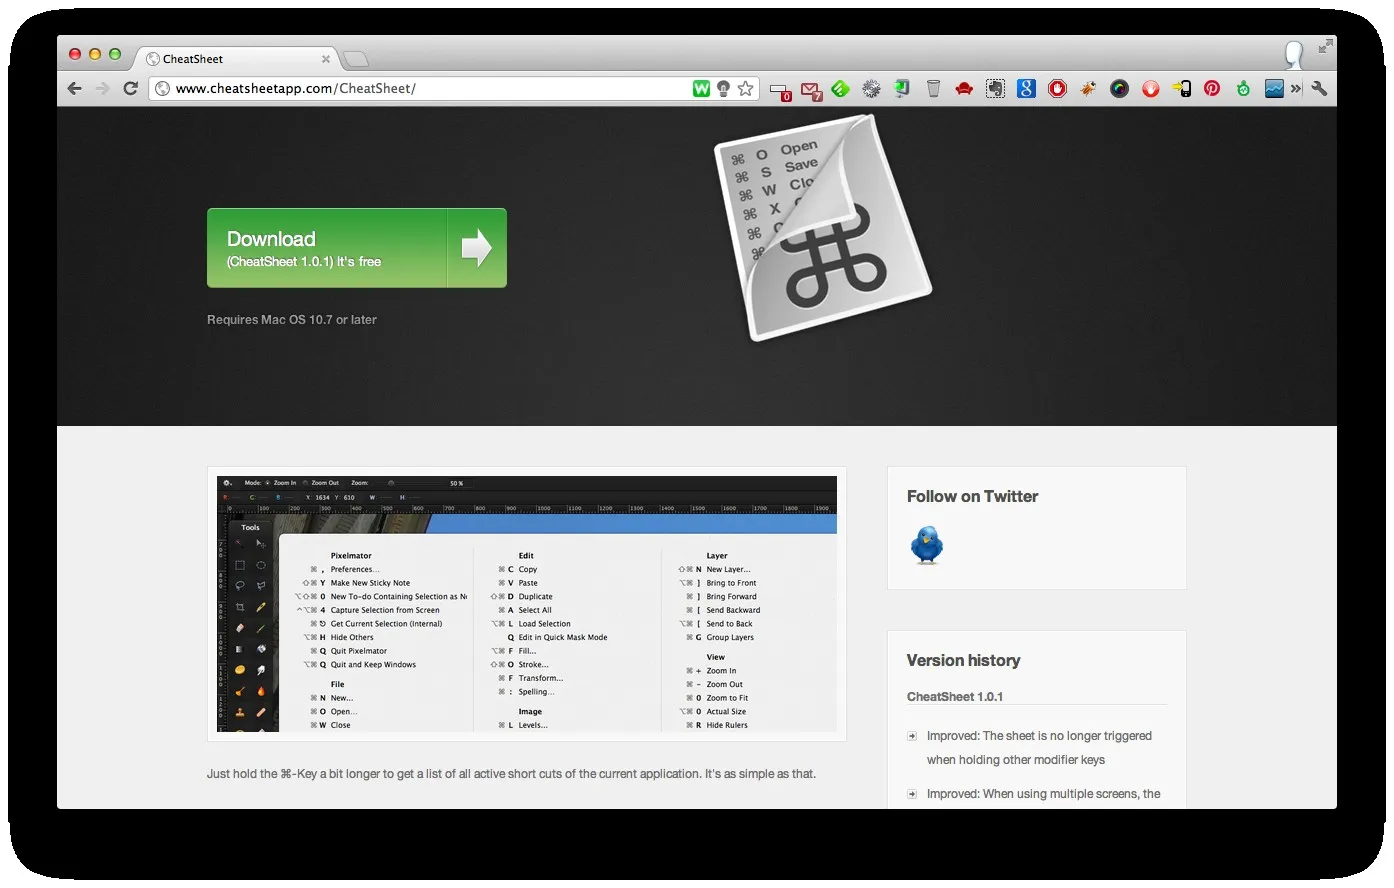1394x888 pixels.
Task: Click the red stop-hand AdBlock icon
Action: 1057,88
